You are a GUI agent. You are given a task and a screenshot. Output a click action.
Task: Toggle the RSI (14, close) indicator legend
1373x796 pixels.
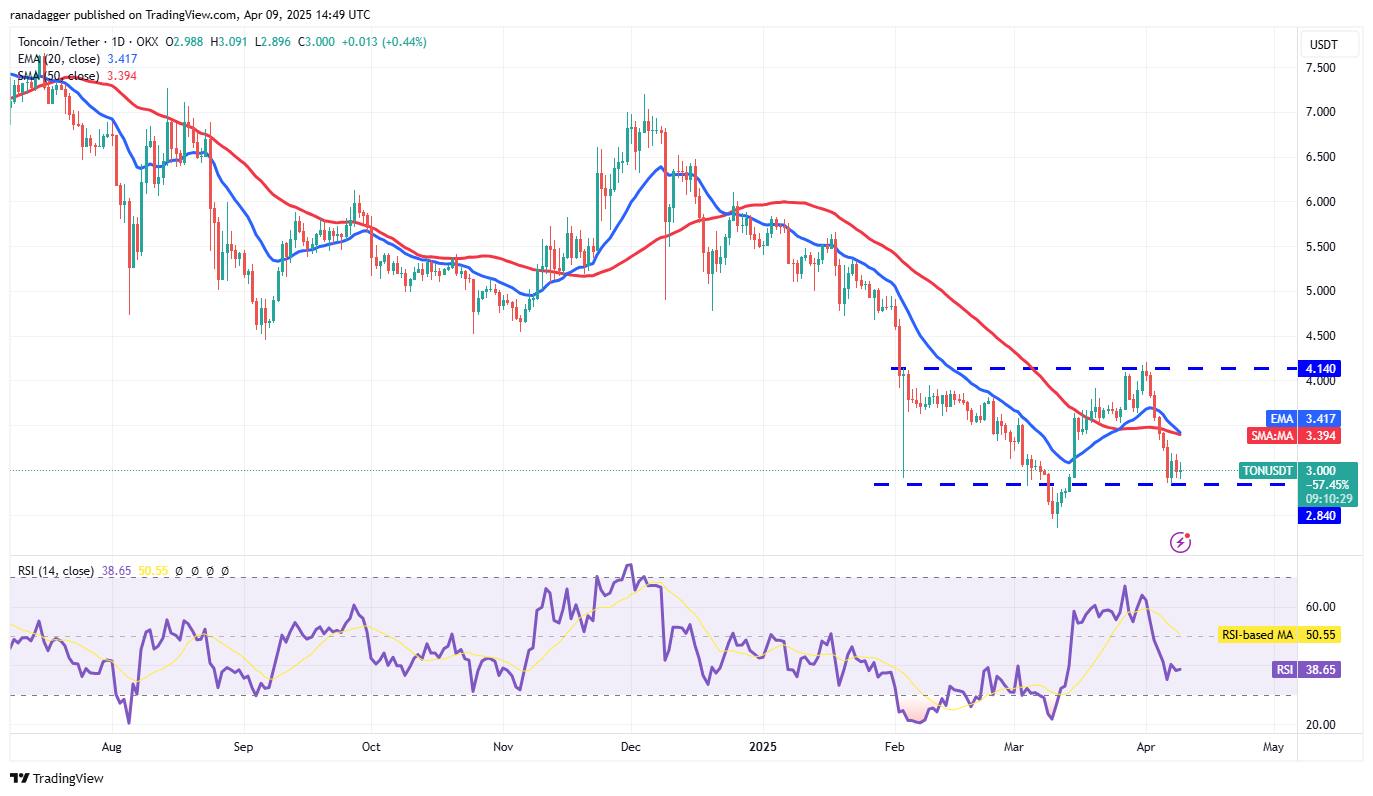tap(55, 571)
